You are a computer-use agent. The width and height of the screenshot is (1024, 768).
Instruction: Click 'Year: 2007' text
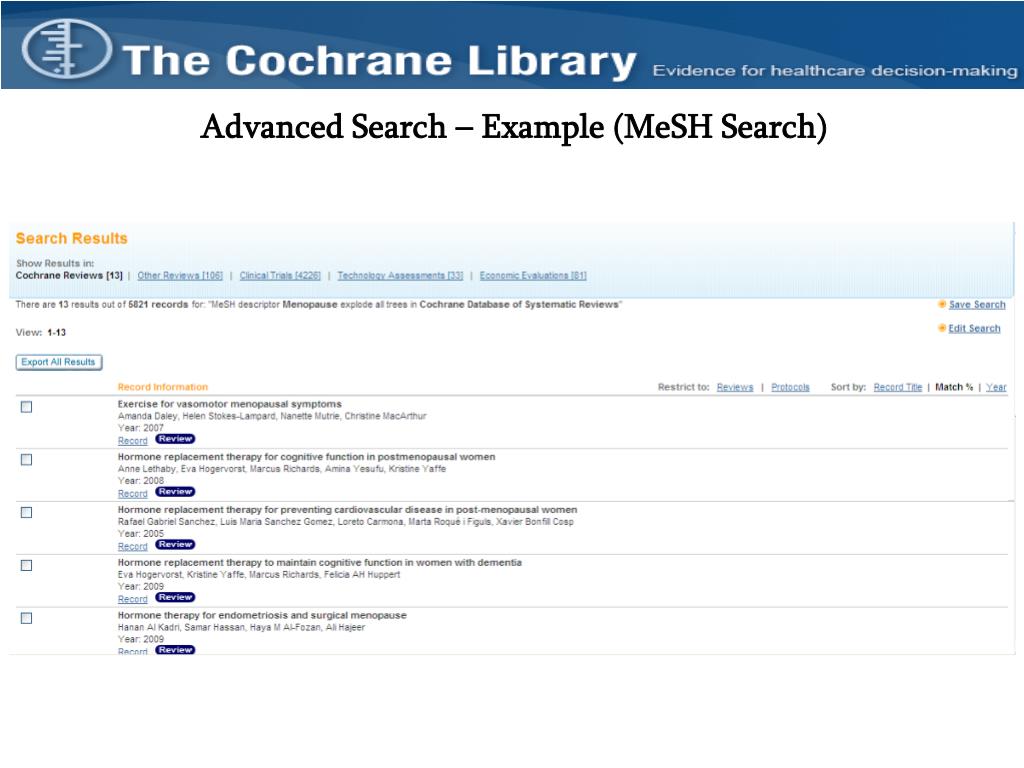(x=140, y=428)
